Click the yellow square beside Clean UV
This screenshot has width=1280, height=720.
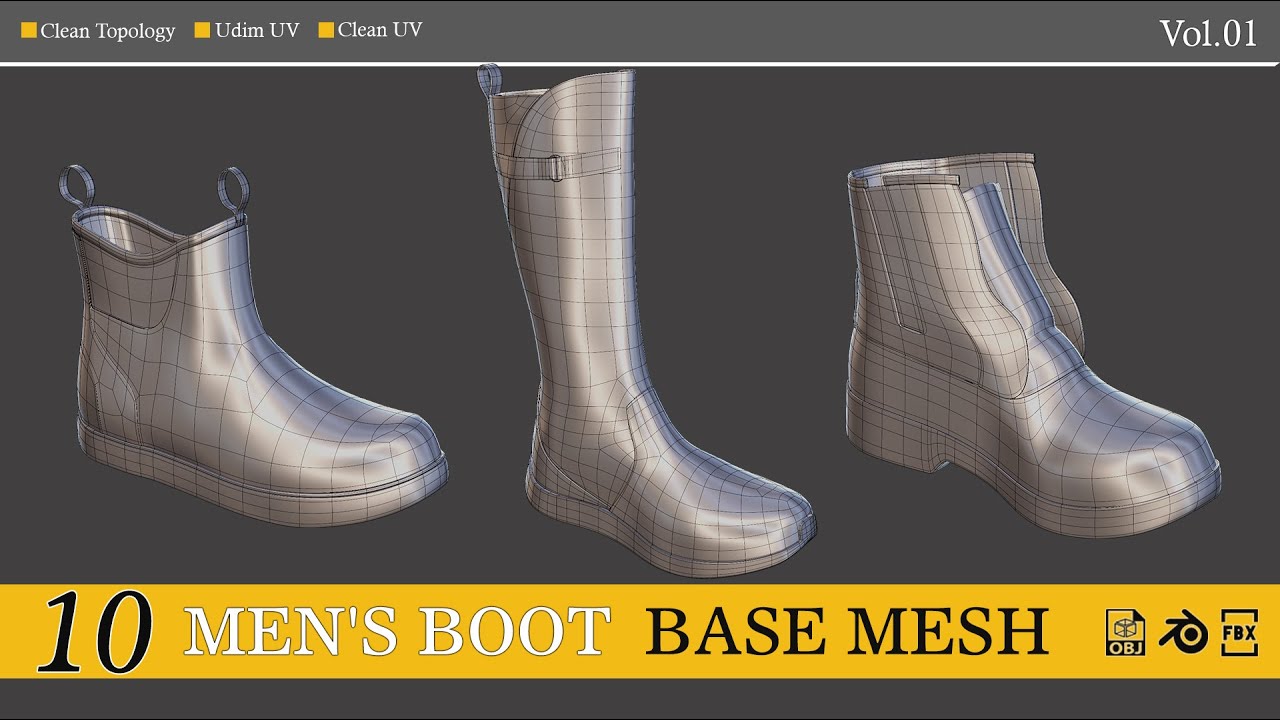click(x=325, y=30)
